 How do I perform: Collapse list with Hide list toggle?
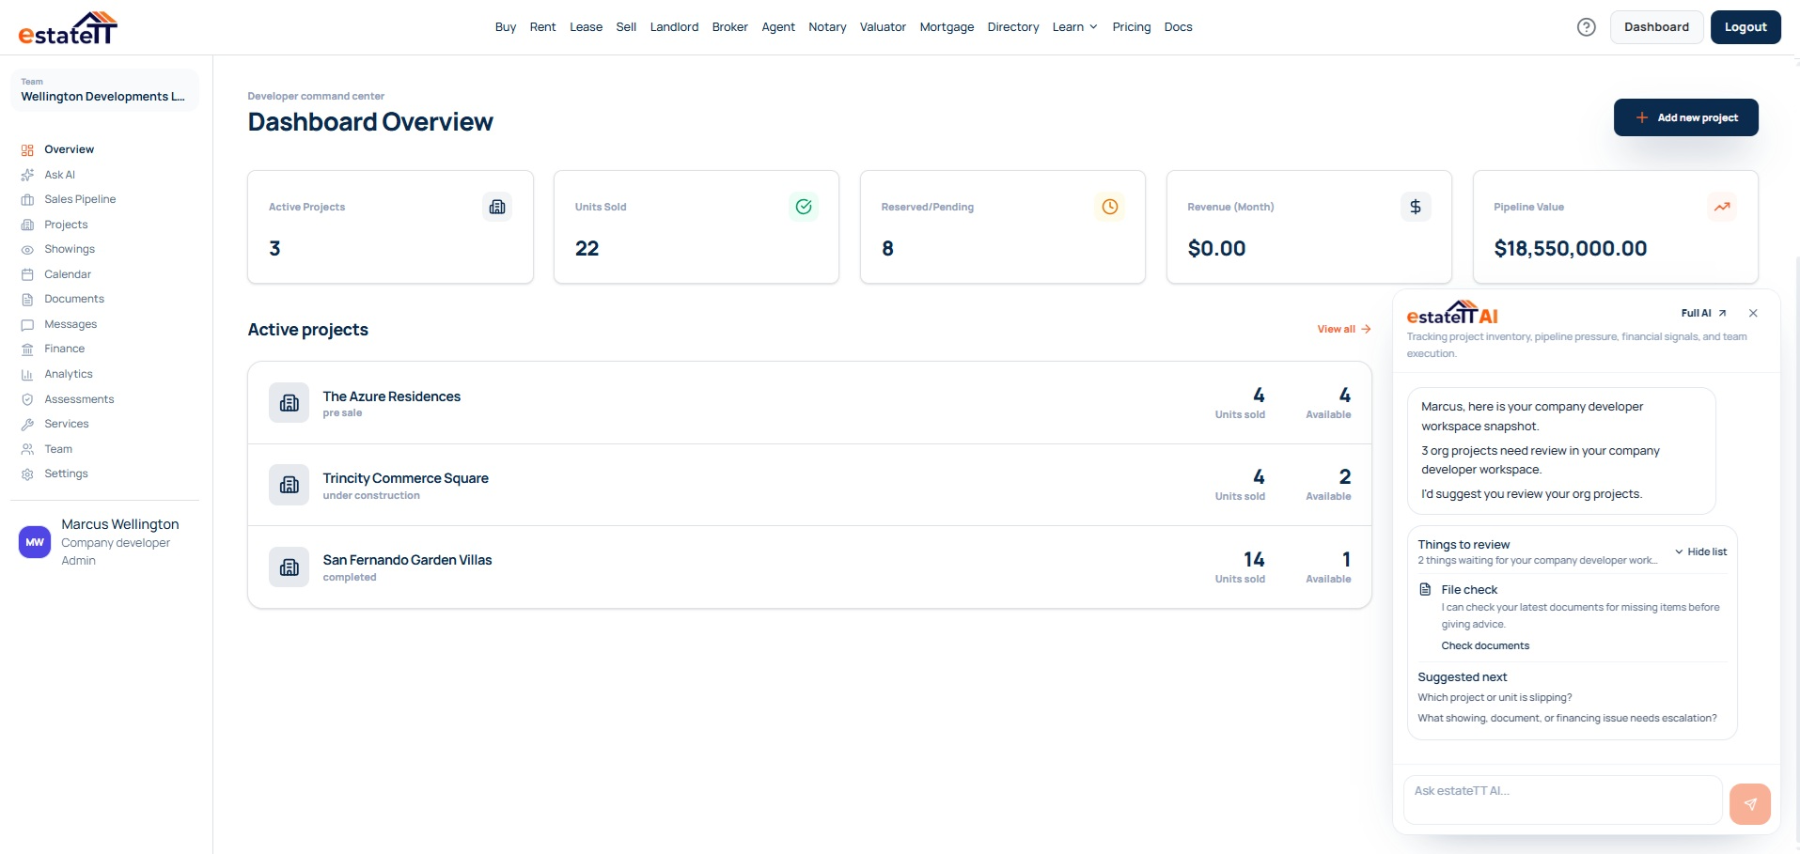[x=1701, y=552]
